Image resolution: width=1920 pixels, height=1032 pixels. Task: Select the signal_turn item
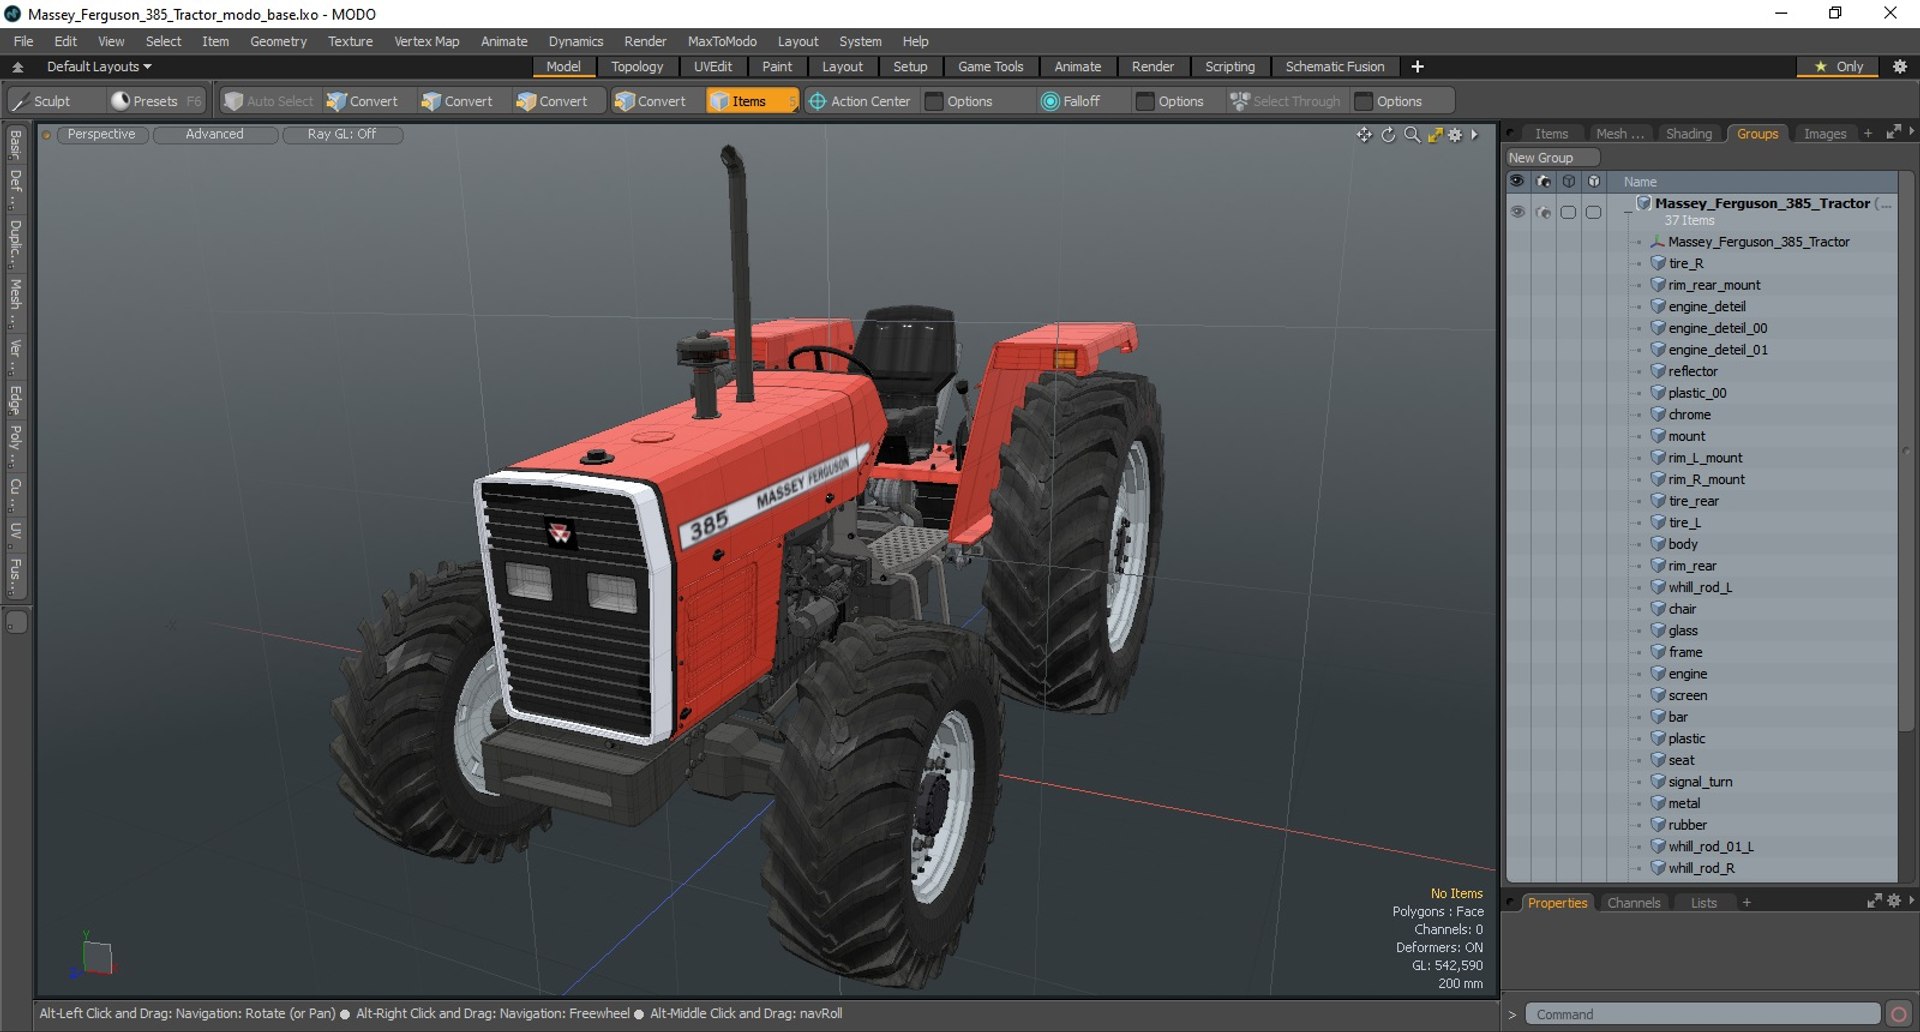point(1700,782)
